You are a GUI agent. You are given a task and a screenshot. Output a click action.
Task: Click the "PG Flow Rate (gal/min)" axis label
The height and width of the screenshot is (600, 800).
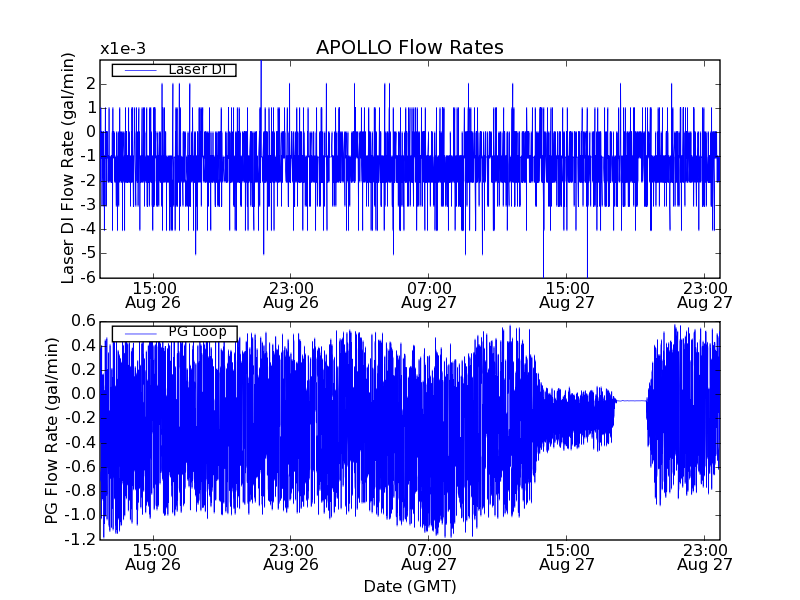[51, 430]
